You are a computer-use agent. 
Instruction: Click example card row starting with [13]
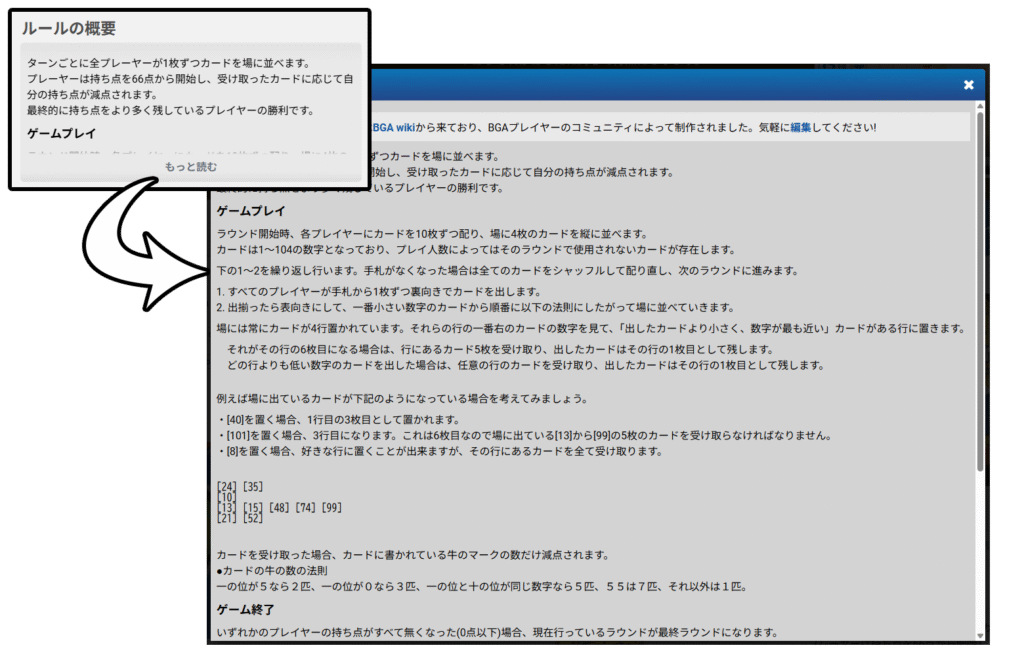click(279, 507)
